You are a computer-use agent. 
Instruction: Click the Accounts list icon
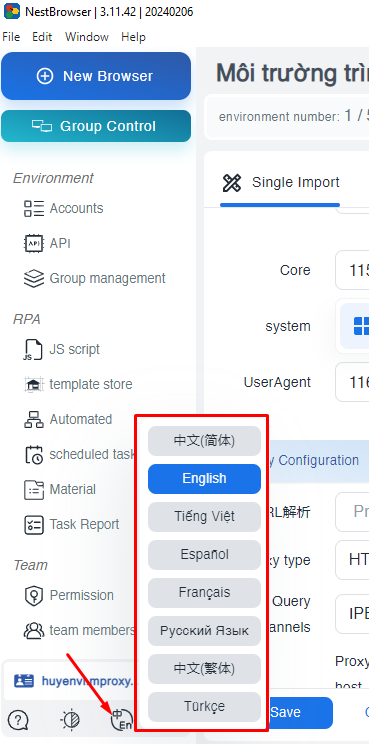34,208
